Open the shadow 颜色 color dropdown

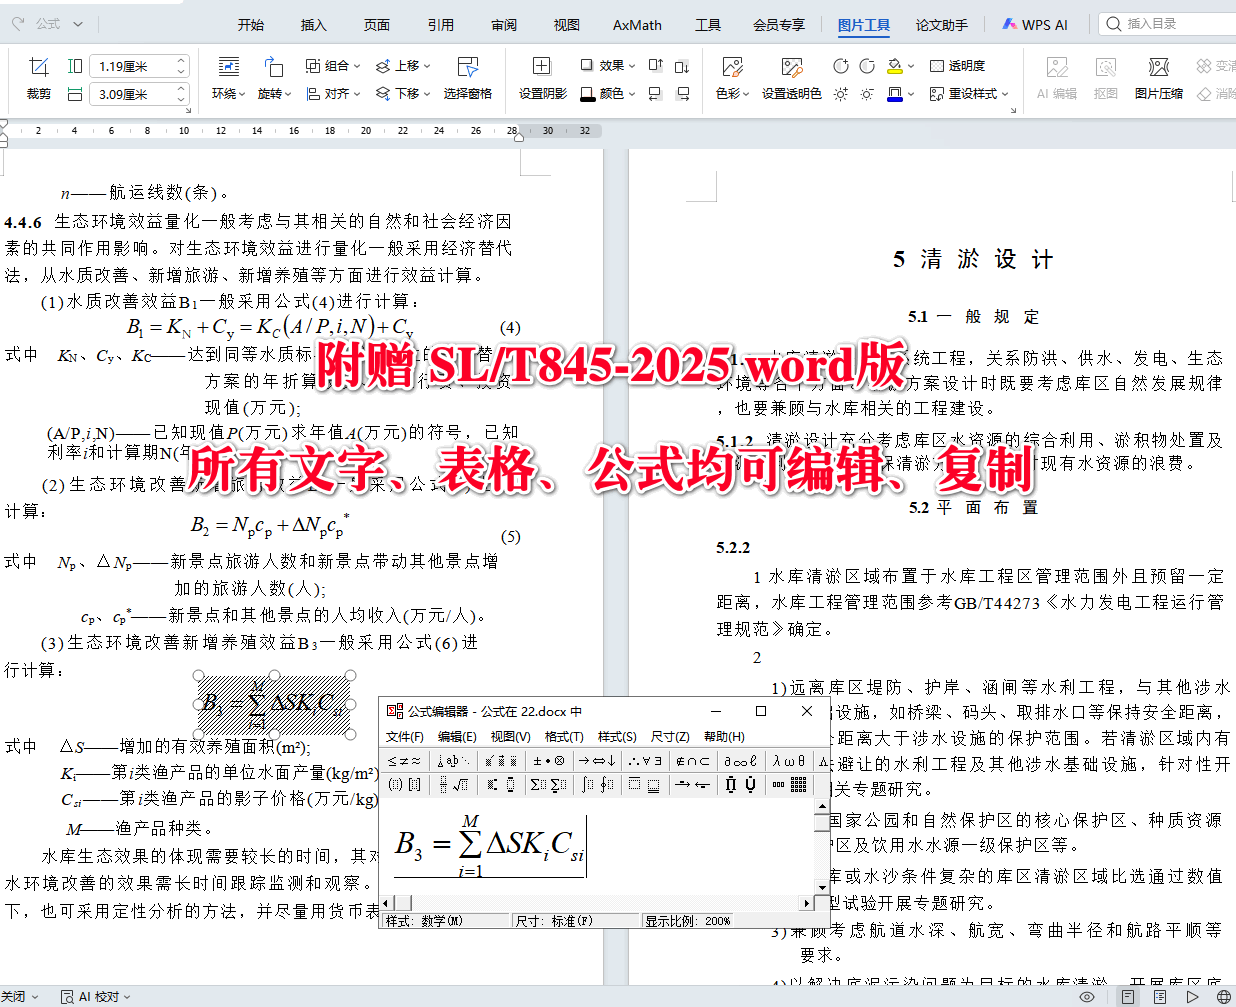click(608, 93)
